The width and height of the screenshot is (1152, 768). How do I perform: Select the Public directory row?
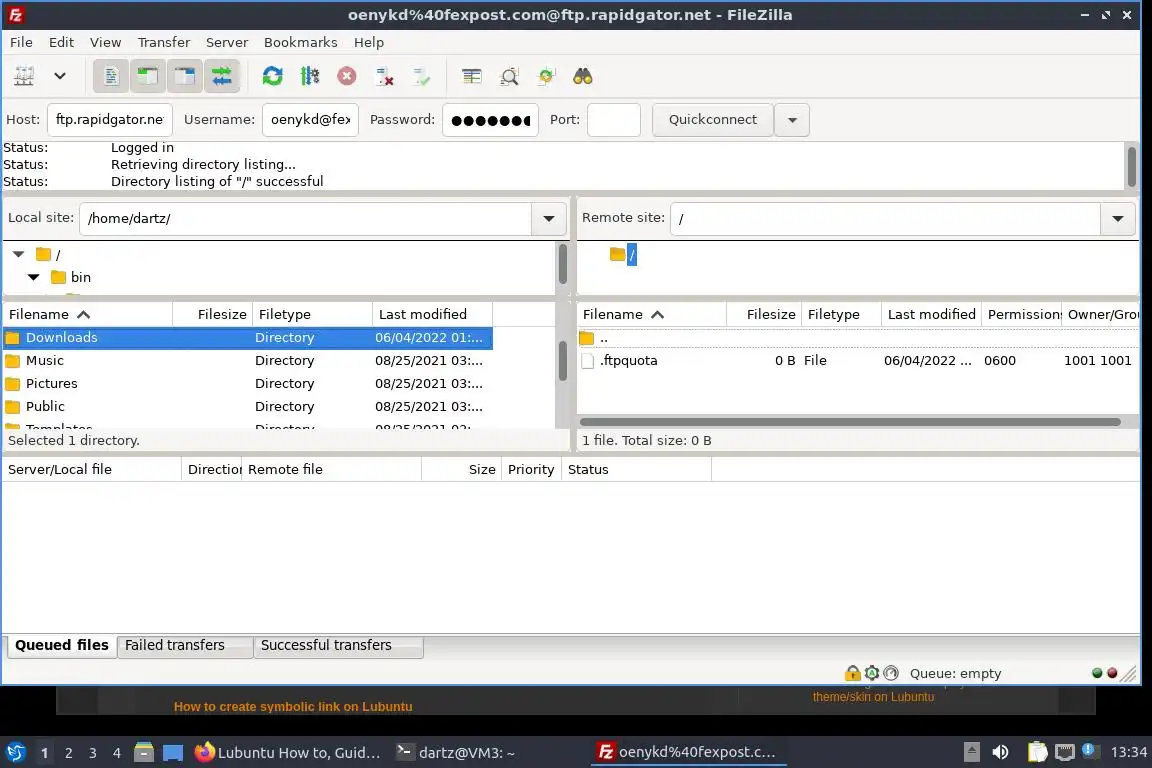pyautogui.click(x=248, y=406)
